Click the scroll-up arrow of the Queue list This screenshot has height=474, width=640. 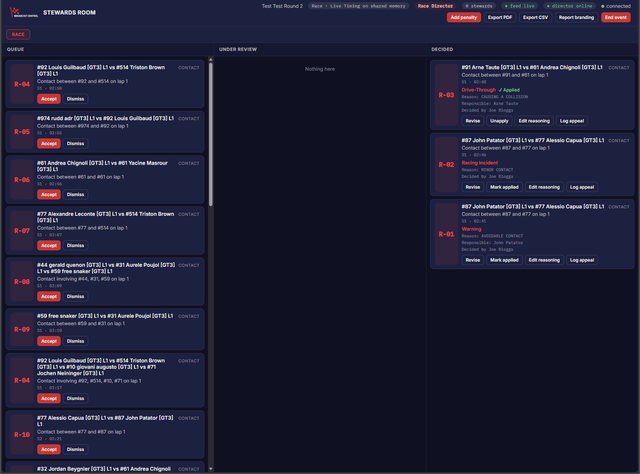pyautogui.click(x=211, y=60)
